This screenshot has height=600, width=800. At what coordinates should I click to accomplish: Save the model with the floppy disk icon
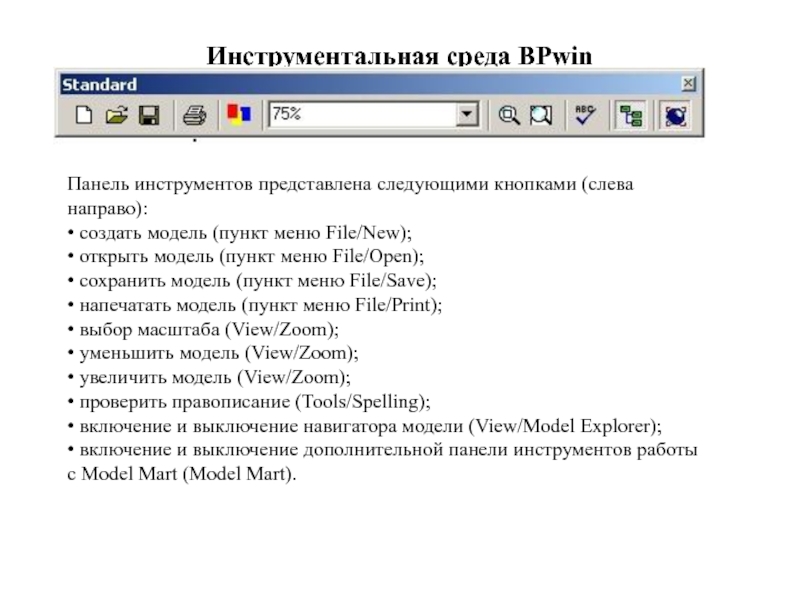149,116
